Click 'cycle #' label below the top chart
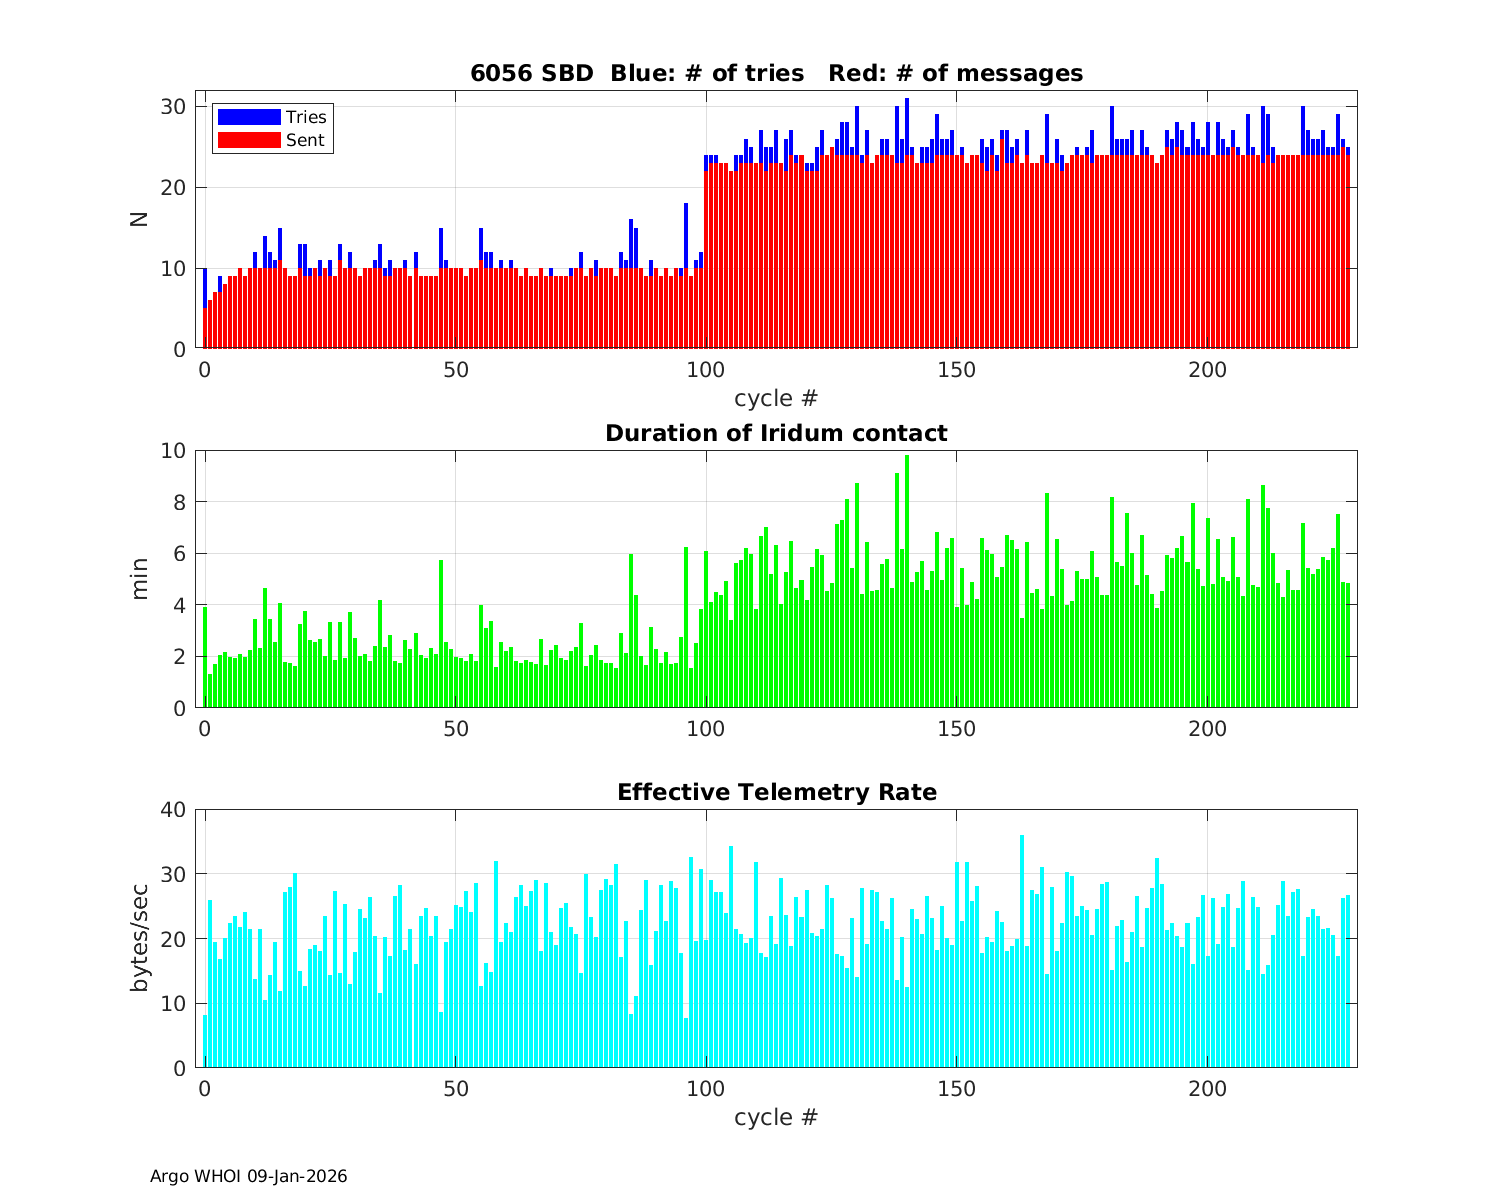This screenshot has width=1500, height=1200. (x=776, y=398)
